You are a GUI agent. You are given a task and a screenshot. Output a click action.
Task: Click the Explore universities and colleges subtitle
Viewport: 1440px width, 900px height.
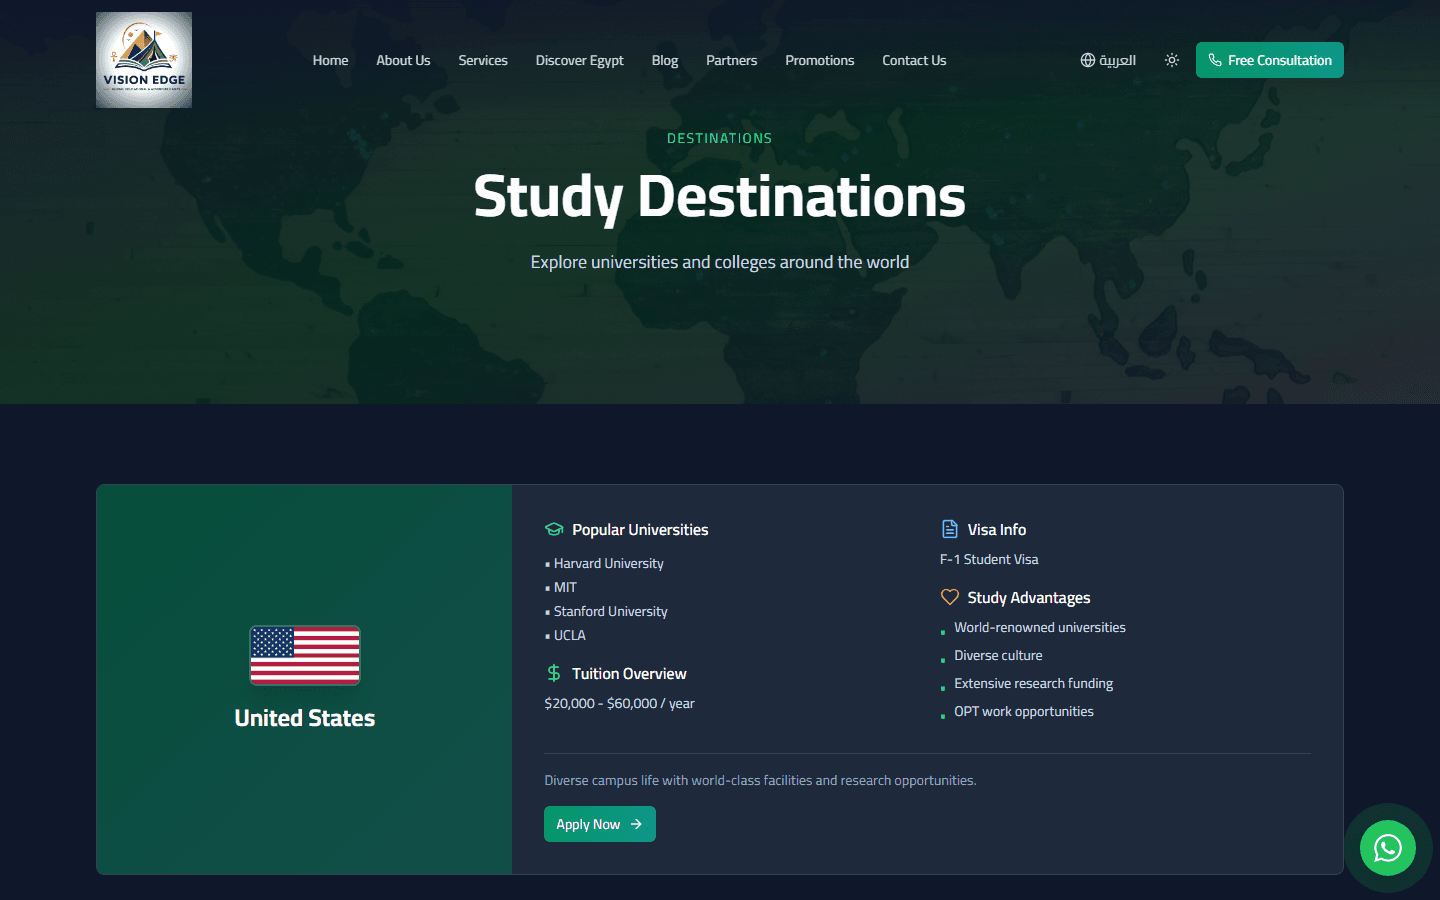[720, 262]
